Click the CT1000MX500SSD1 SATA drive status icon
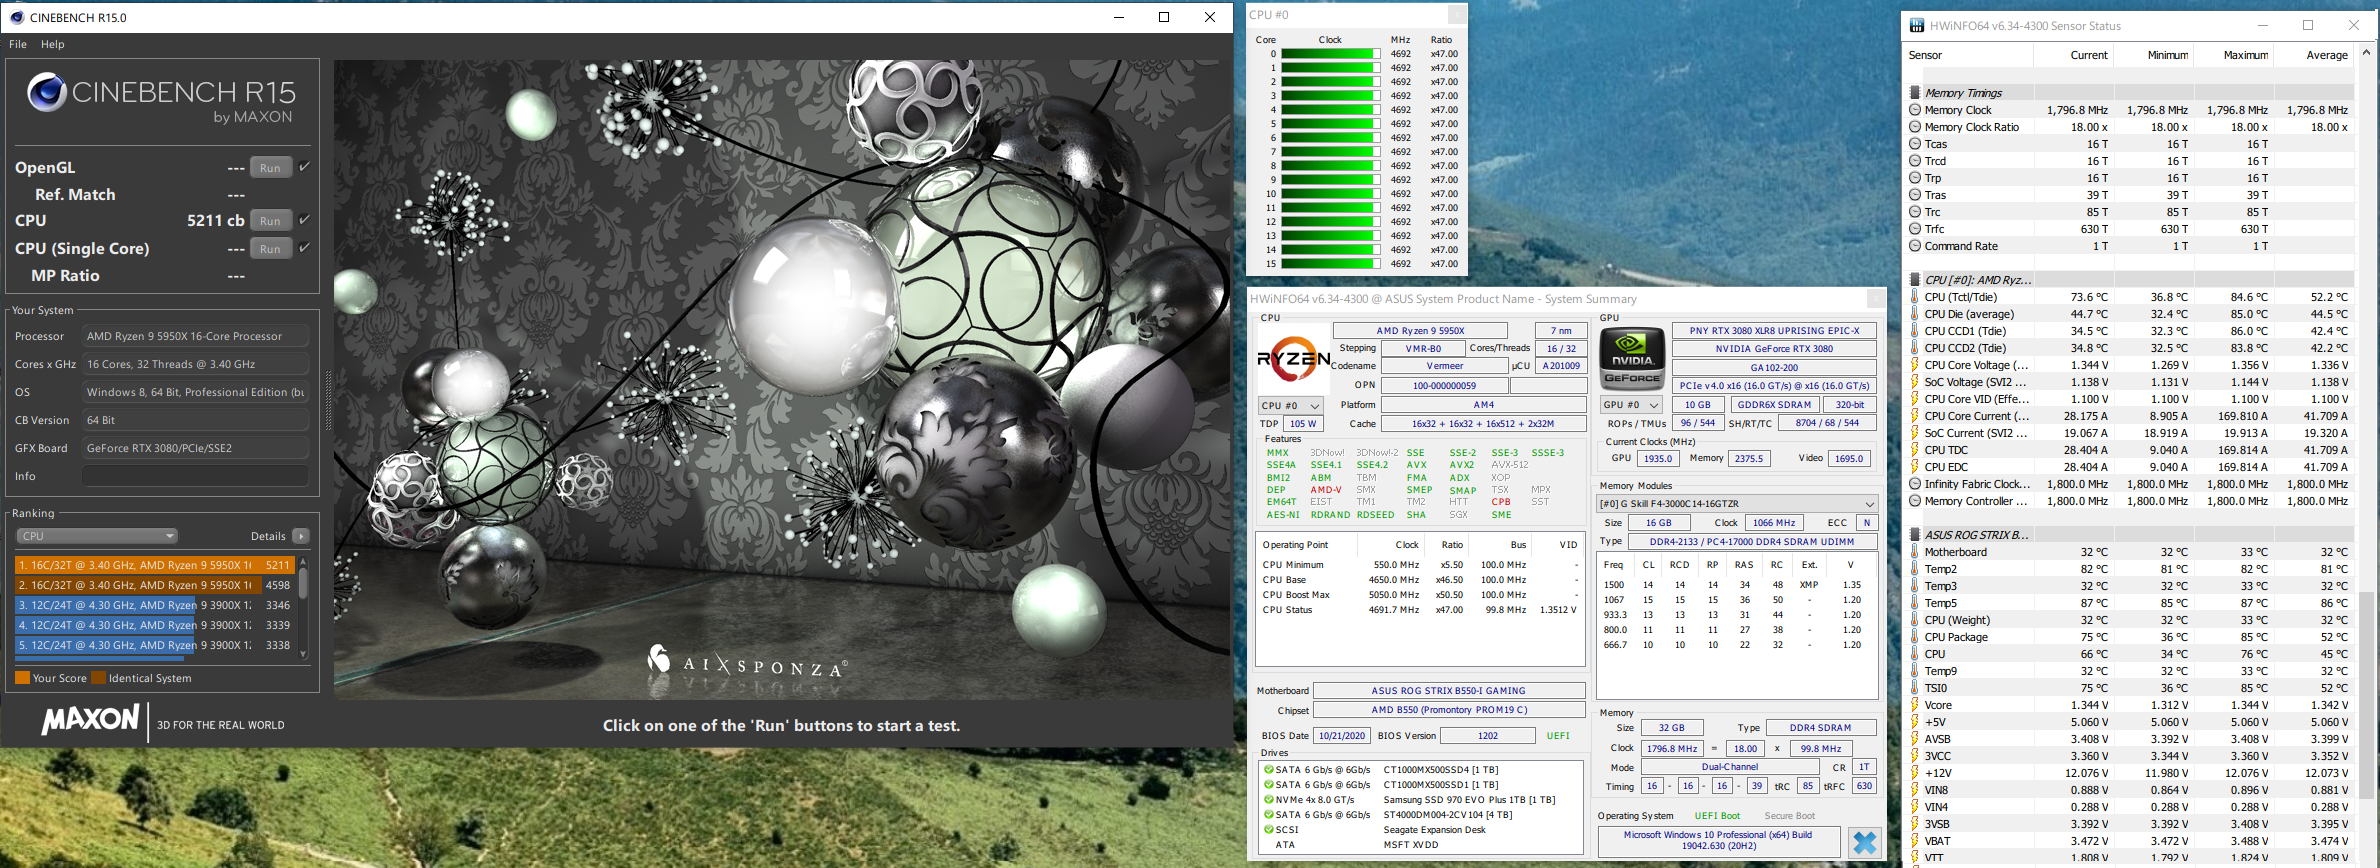Viewport: 2380px width, 868px height. tap(1268, 785)
